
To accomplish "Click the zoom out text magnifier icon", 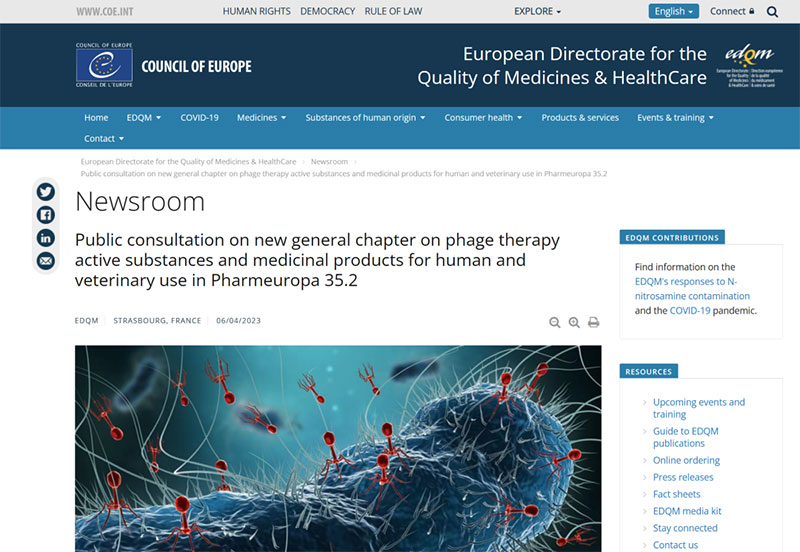I will click(555, 322).
